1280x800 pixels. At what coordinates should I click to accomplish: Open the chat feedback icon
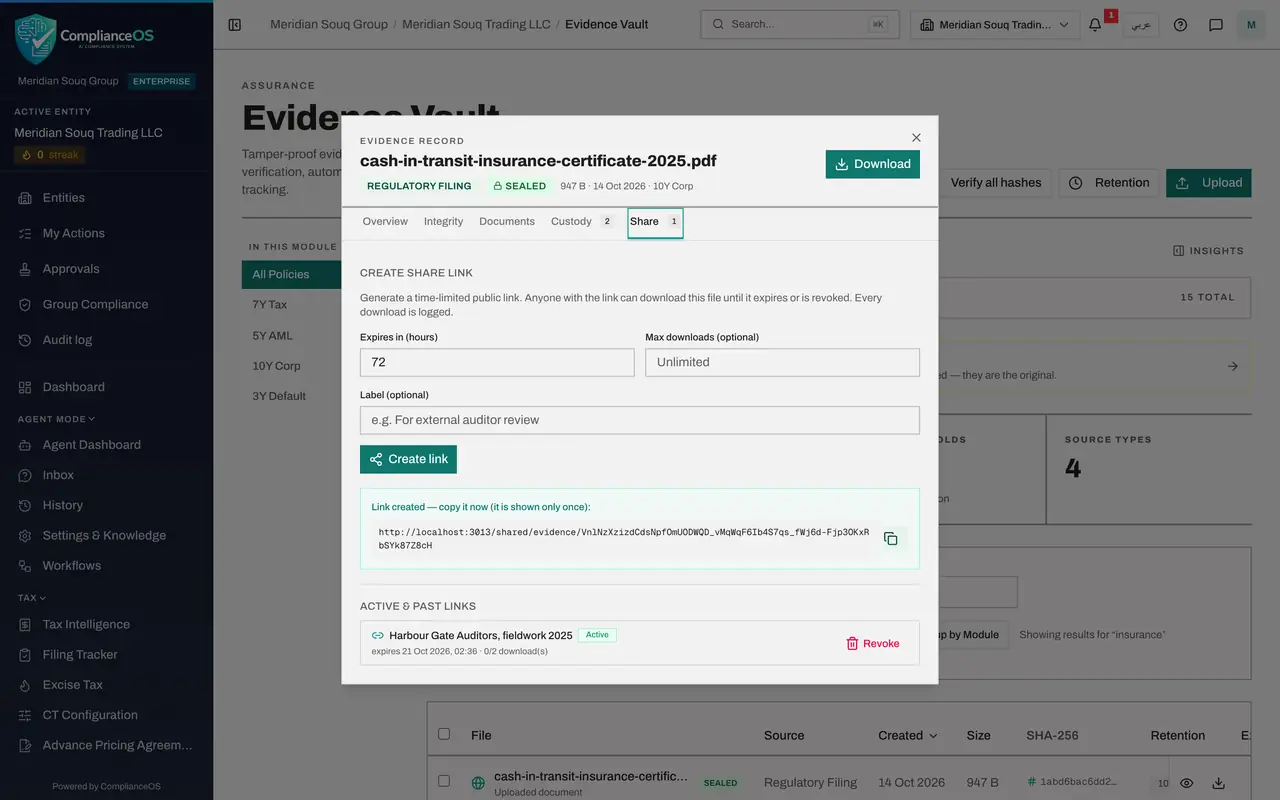[x=1216, y=24]
